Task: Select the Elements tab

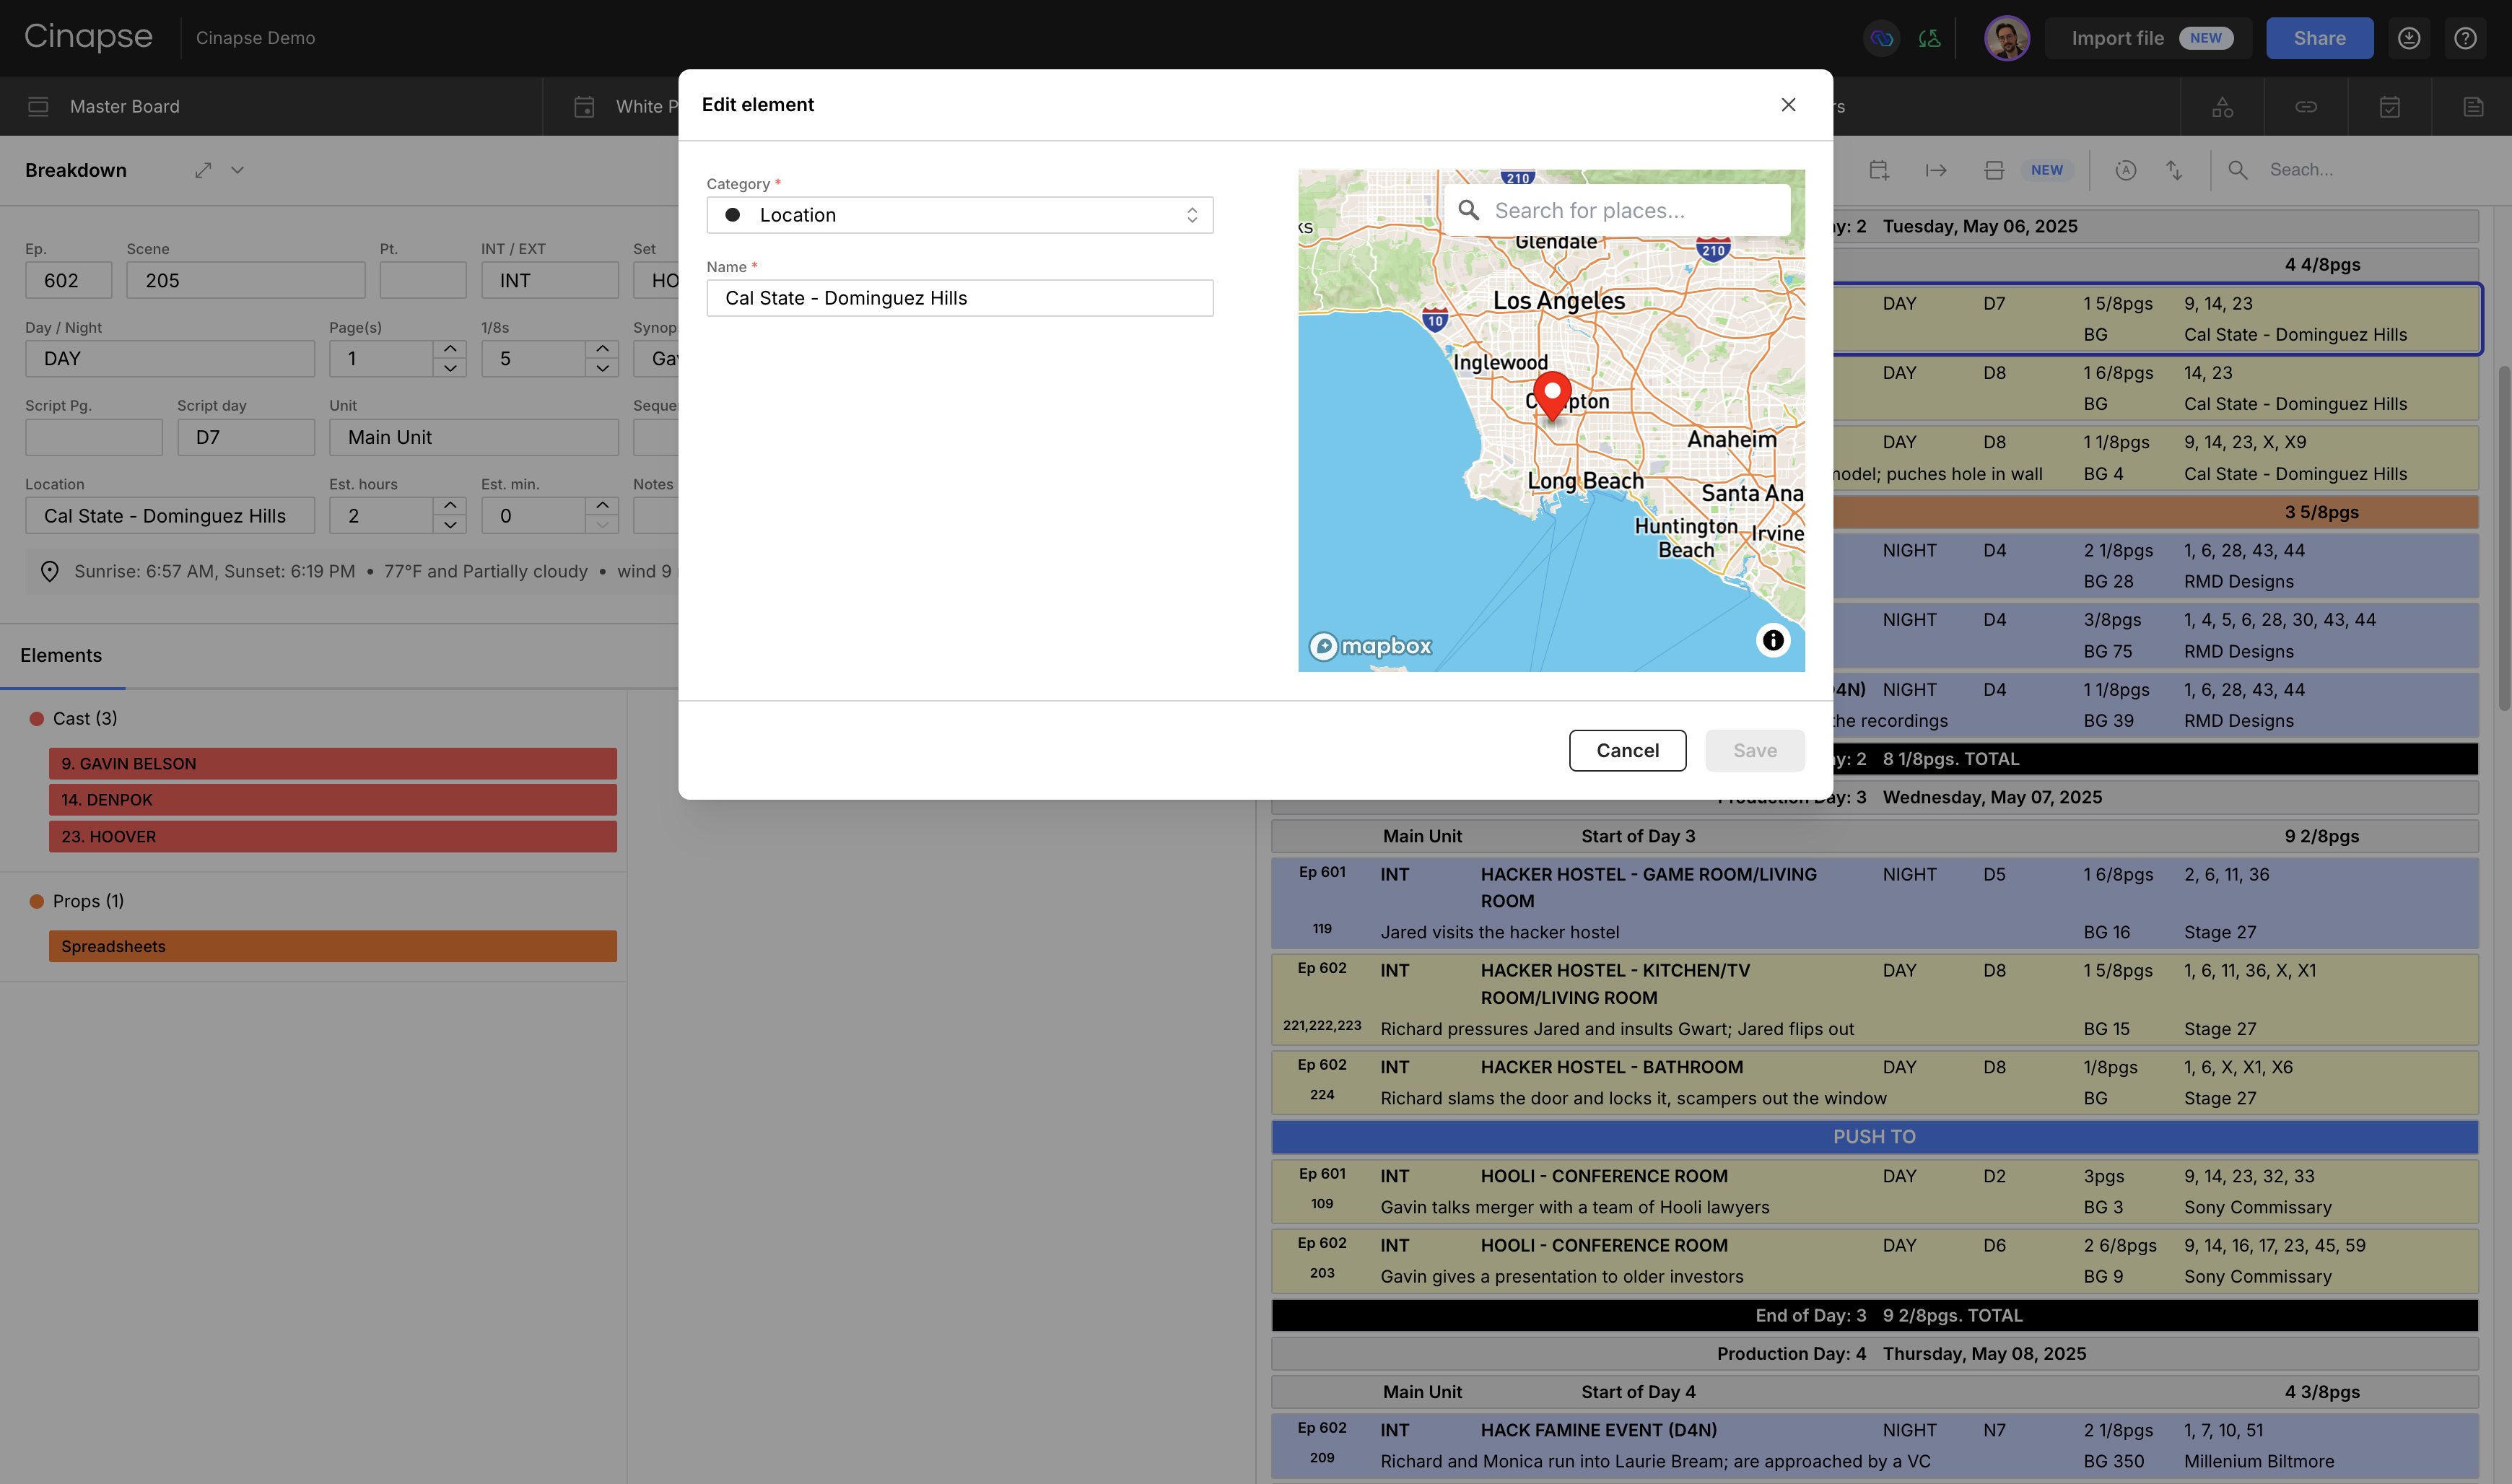Action: (x=61, y=655)
